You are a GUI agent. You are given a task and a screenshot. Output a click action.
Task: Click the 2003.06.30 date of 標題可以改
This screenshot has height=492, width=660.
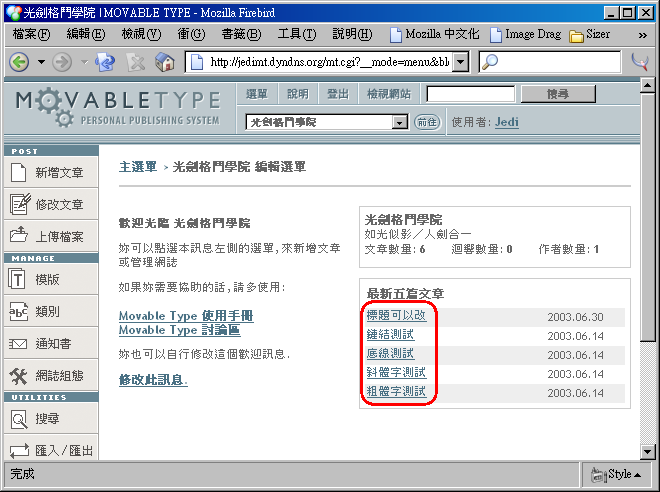[x=575, y=317]
